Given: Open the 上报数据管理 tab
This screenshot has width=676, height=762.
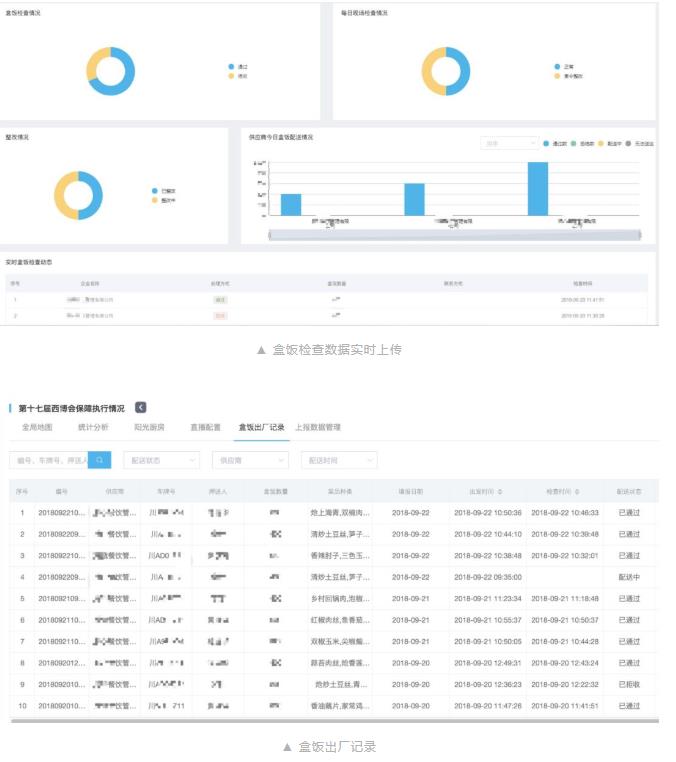Looking at the screenshot, I should [317, 428].
